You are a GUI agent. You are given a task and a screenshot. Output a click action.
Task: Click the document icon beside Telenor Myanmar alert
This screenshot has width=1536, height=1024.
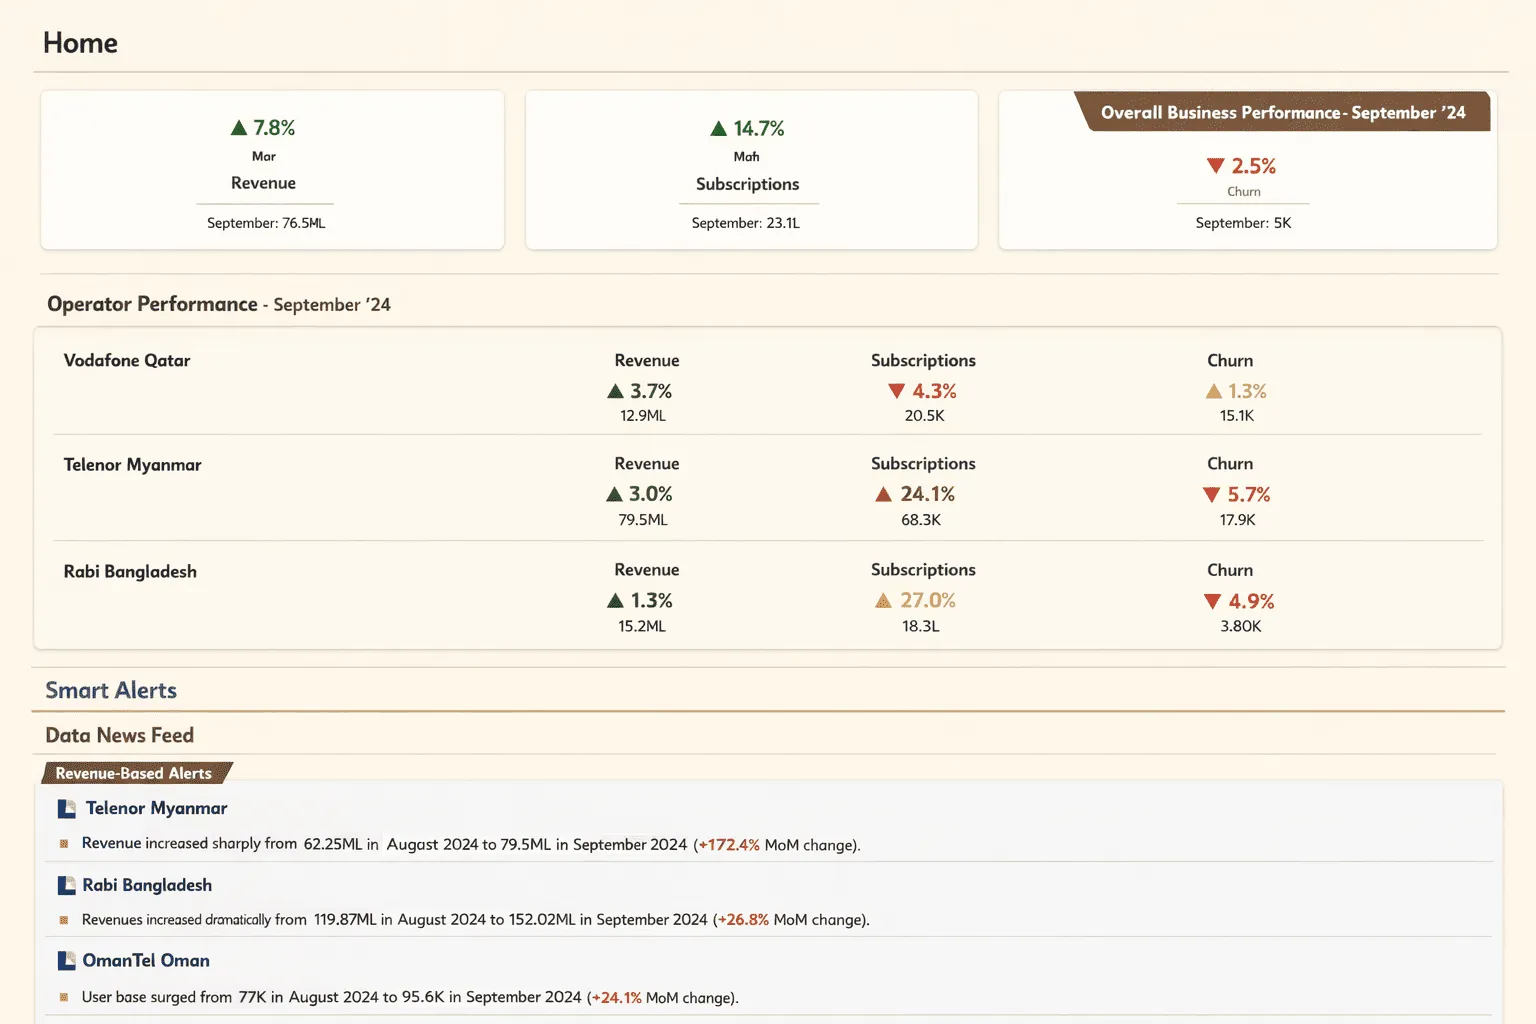[66, 808]
